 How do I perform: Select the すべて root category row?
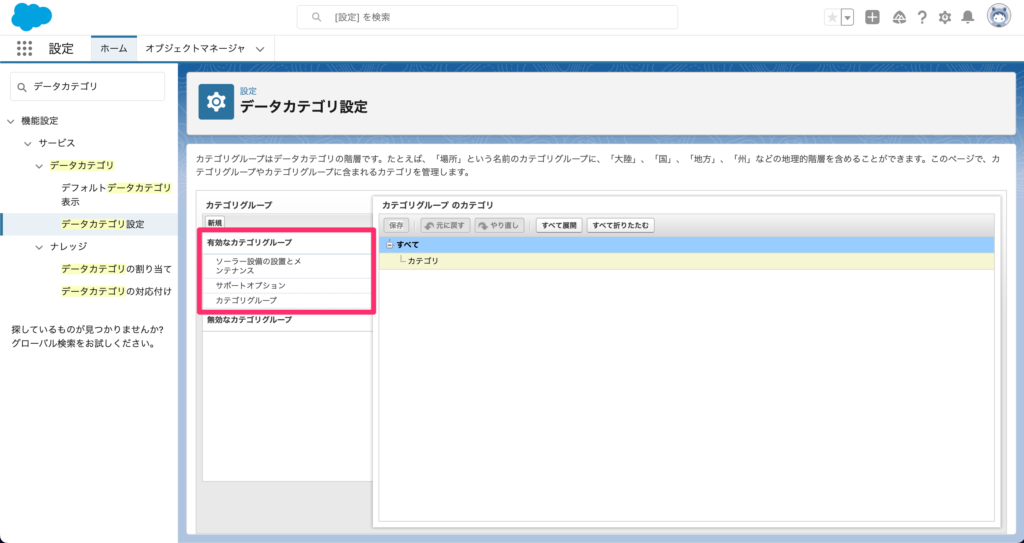(687, 245)
